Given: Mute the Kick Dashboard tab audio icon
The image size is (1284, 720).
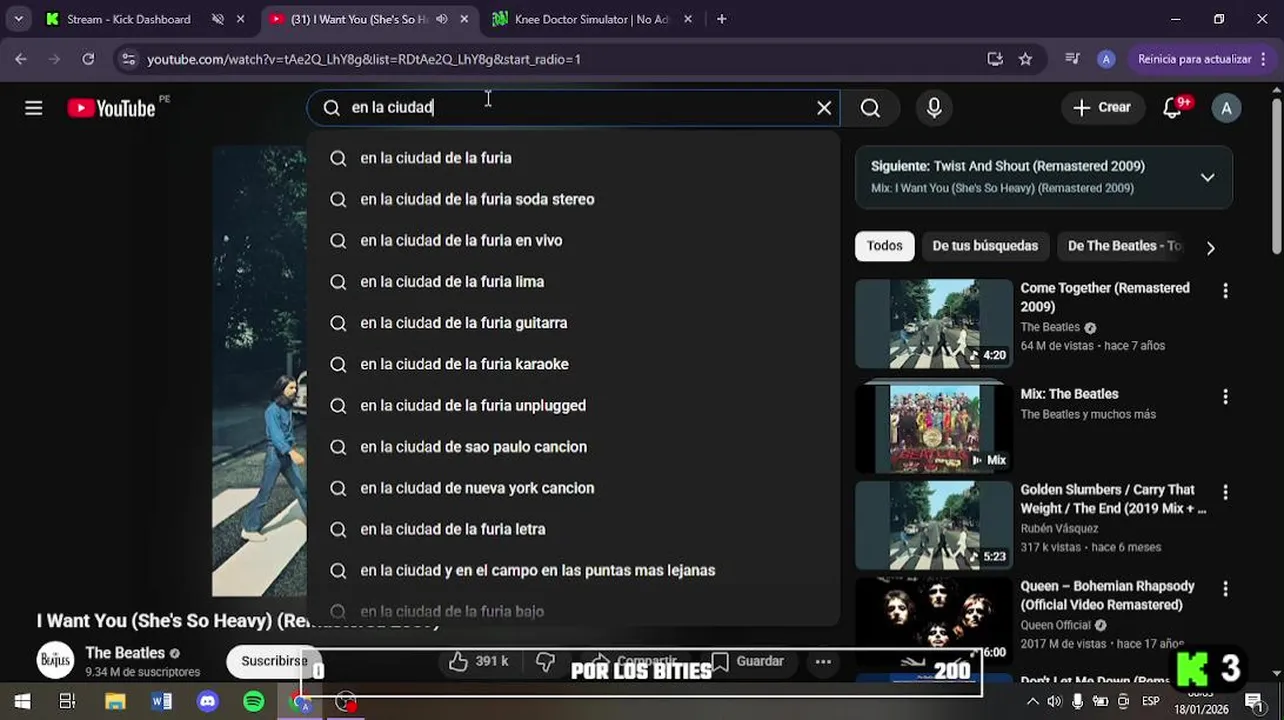Looking at the screenshot, I should click(x=218, y=19).
